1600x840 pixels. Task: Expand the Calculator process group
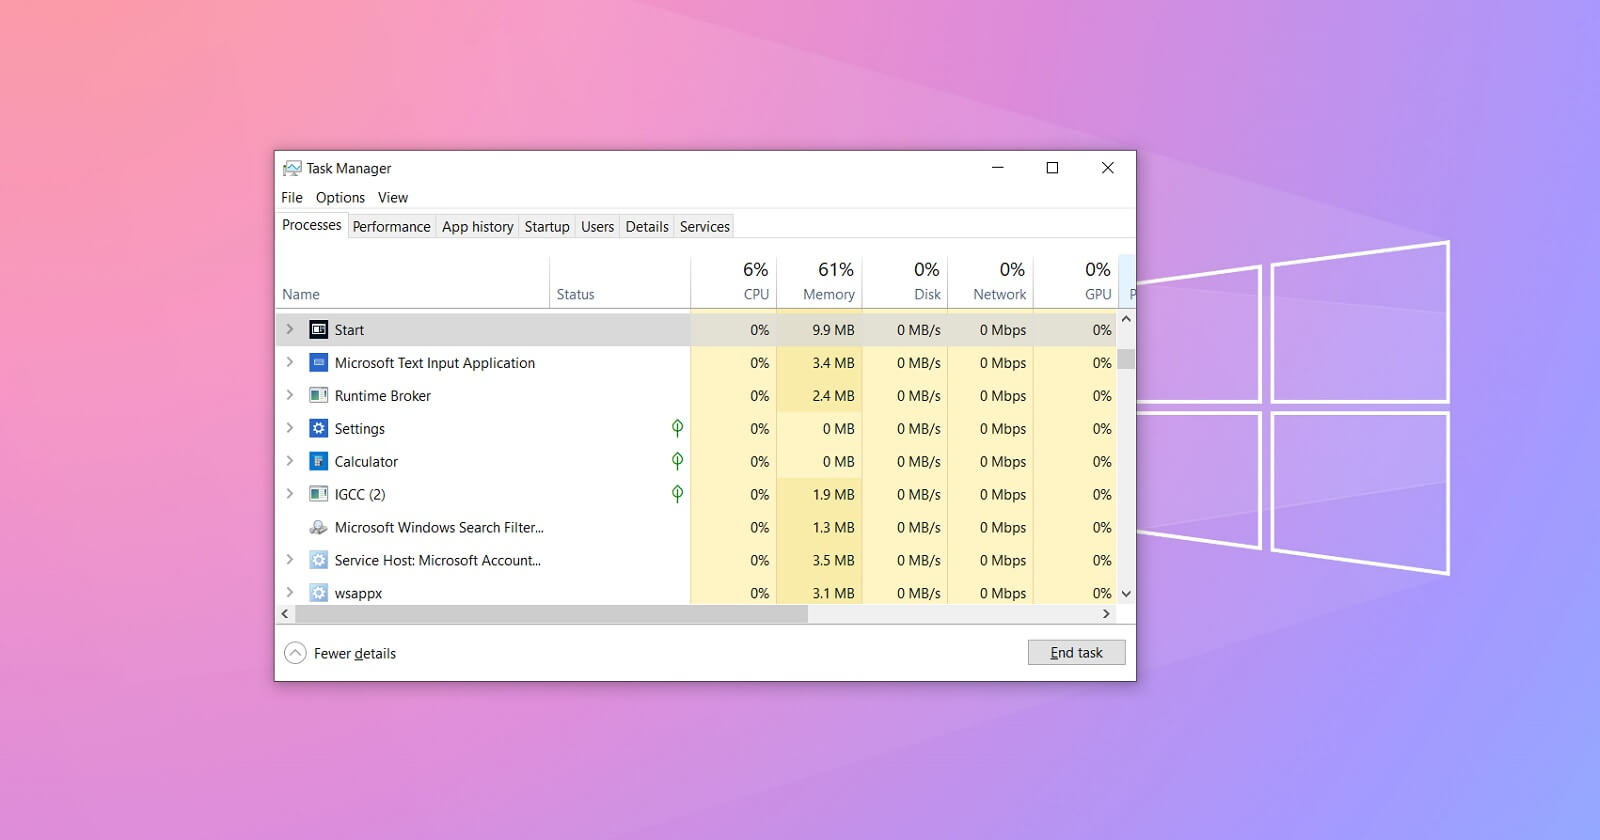(290, 461)
